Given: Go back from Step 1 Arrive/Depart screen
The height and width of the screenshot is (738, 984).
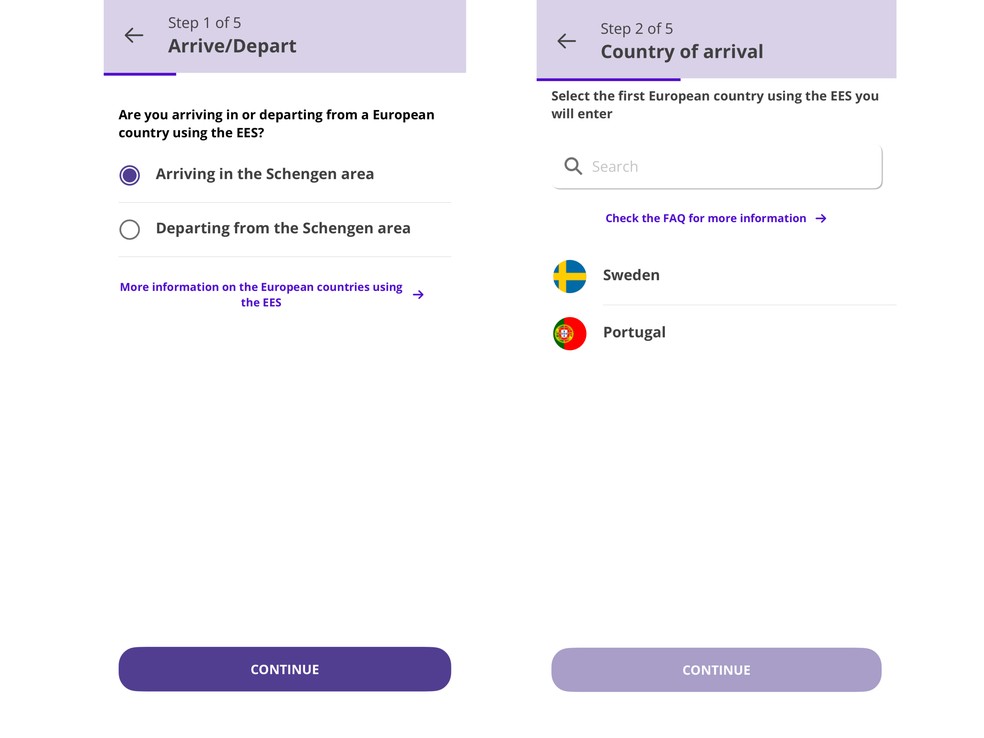Looking at the screenshot, I should 134,35.
